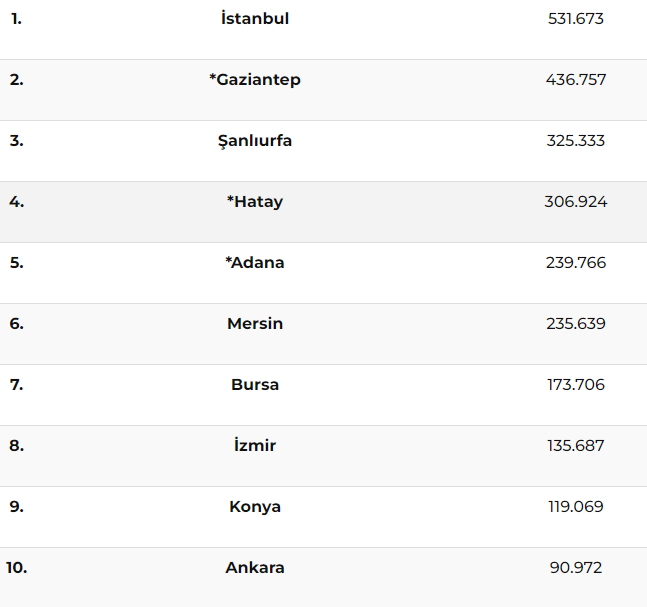Select the value 173.706
This screenshot has width=647, height=607.
point(576,385)
